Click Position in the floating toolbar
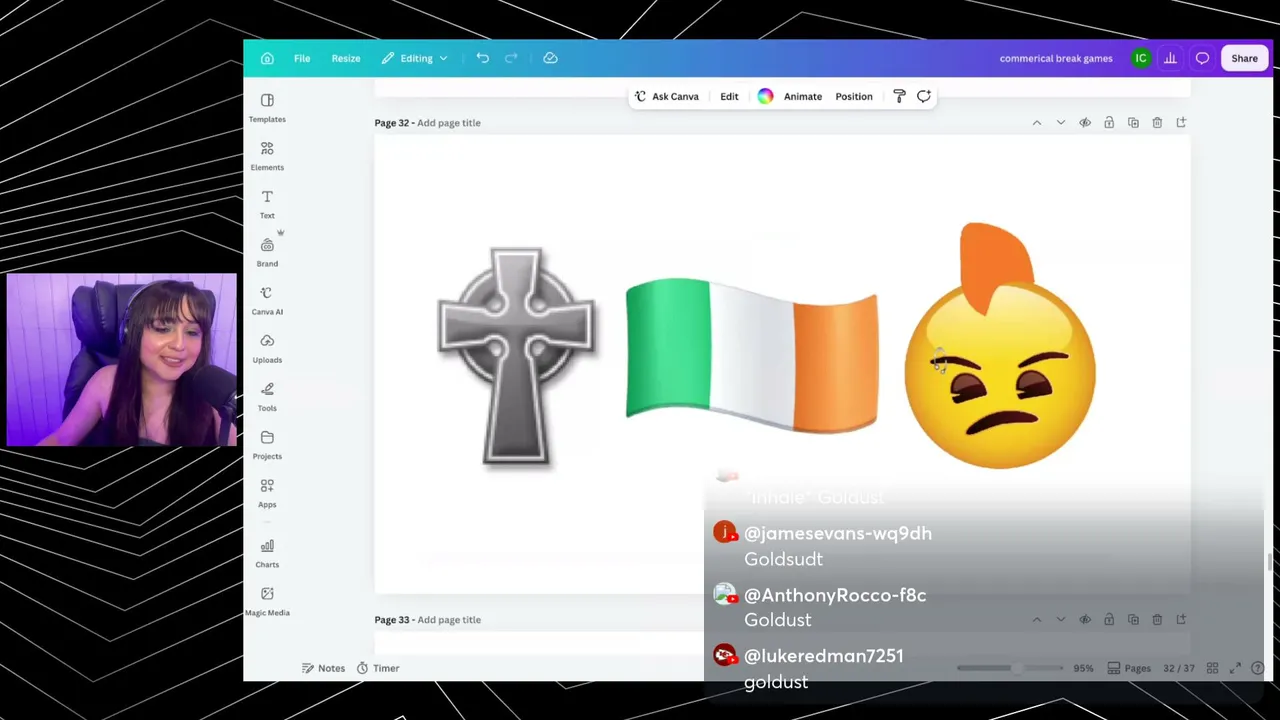This screenshot has width=1280, height=720. (x=854, y=96)
